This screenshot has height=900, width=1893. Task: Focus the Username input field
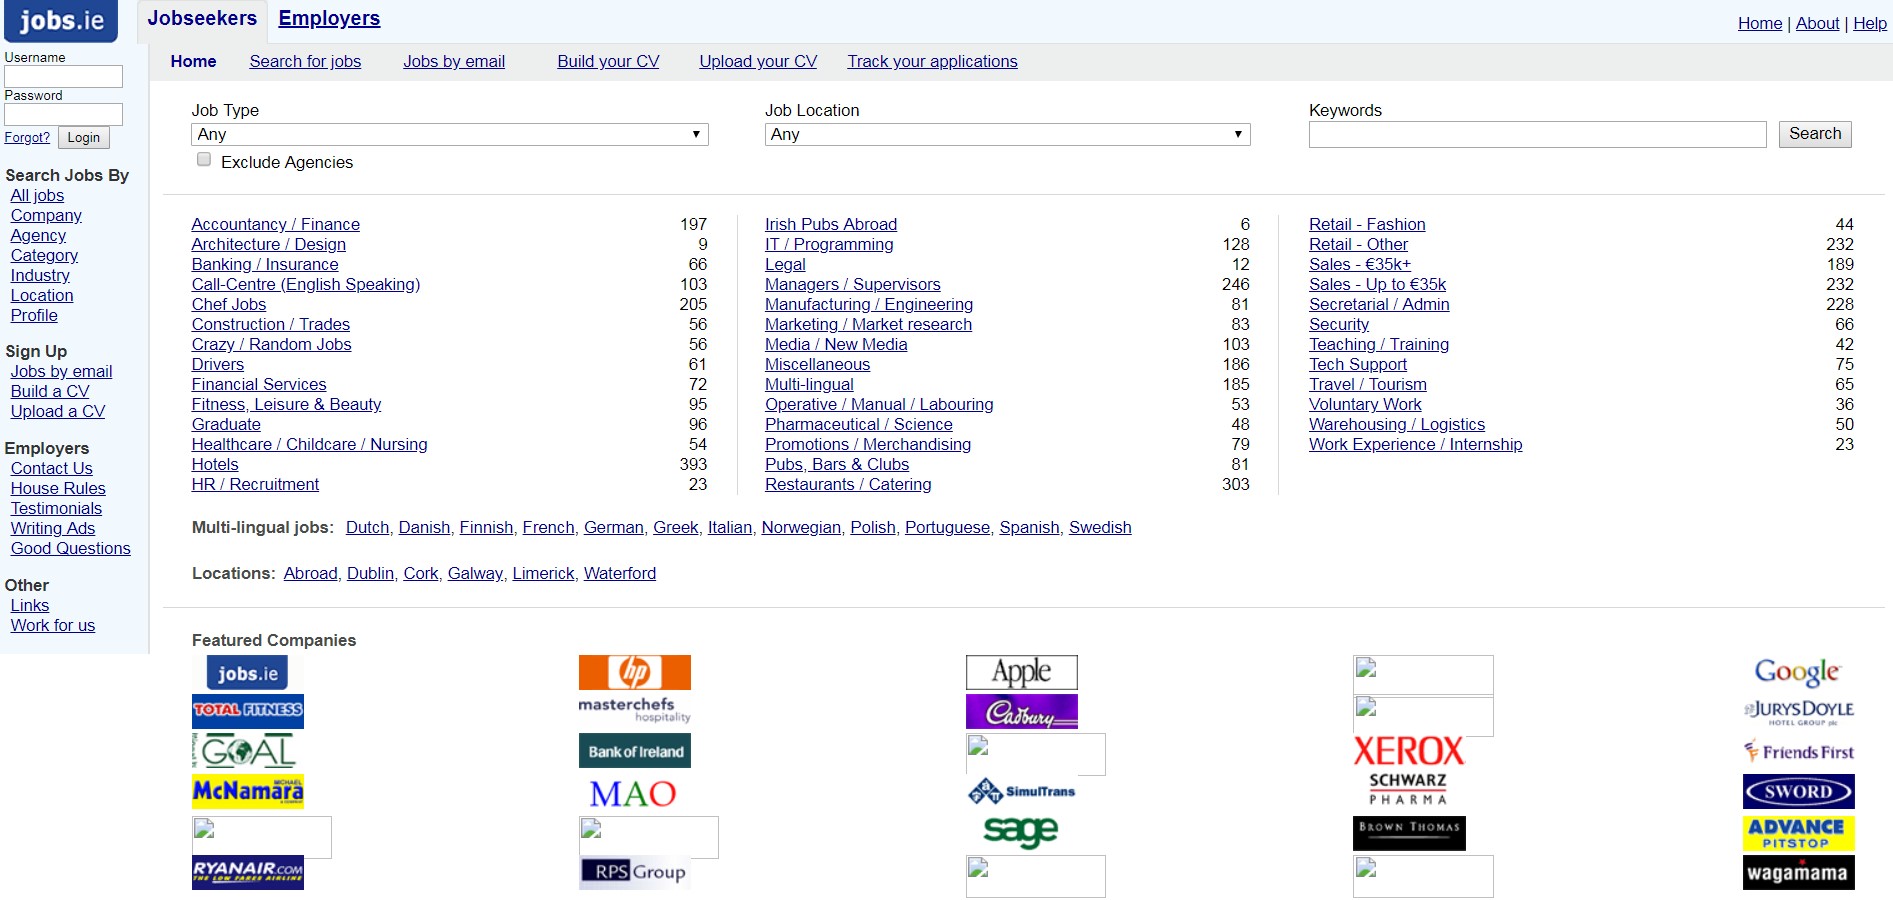63,76
